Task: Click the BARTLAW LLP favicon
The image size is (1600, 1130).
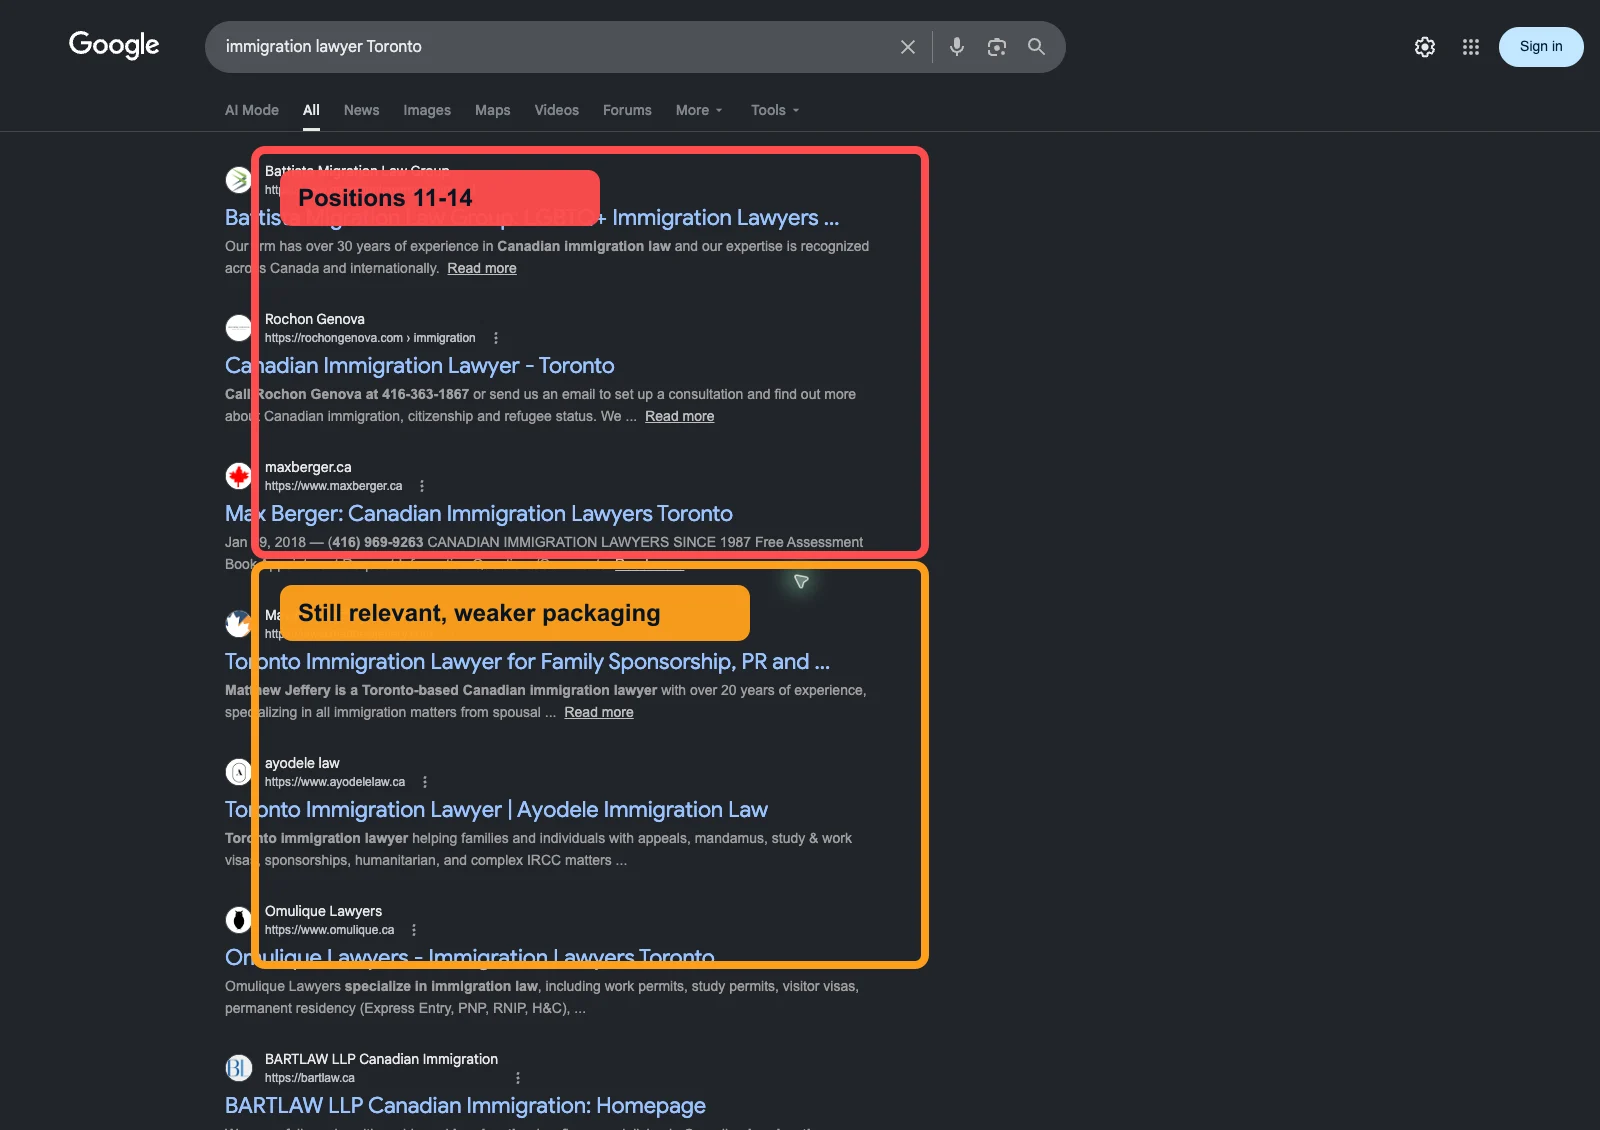Action: (238, 1068)
